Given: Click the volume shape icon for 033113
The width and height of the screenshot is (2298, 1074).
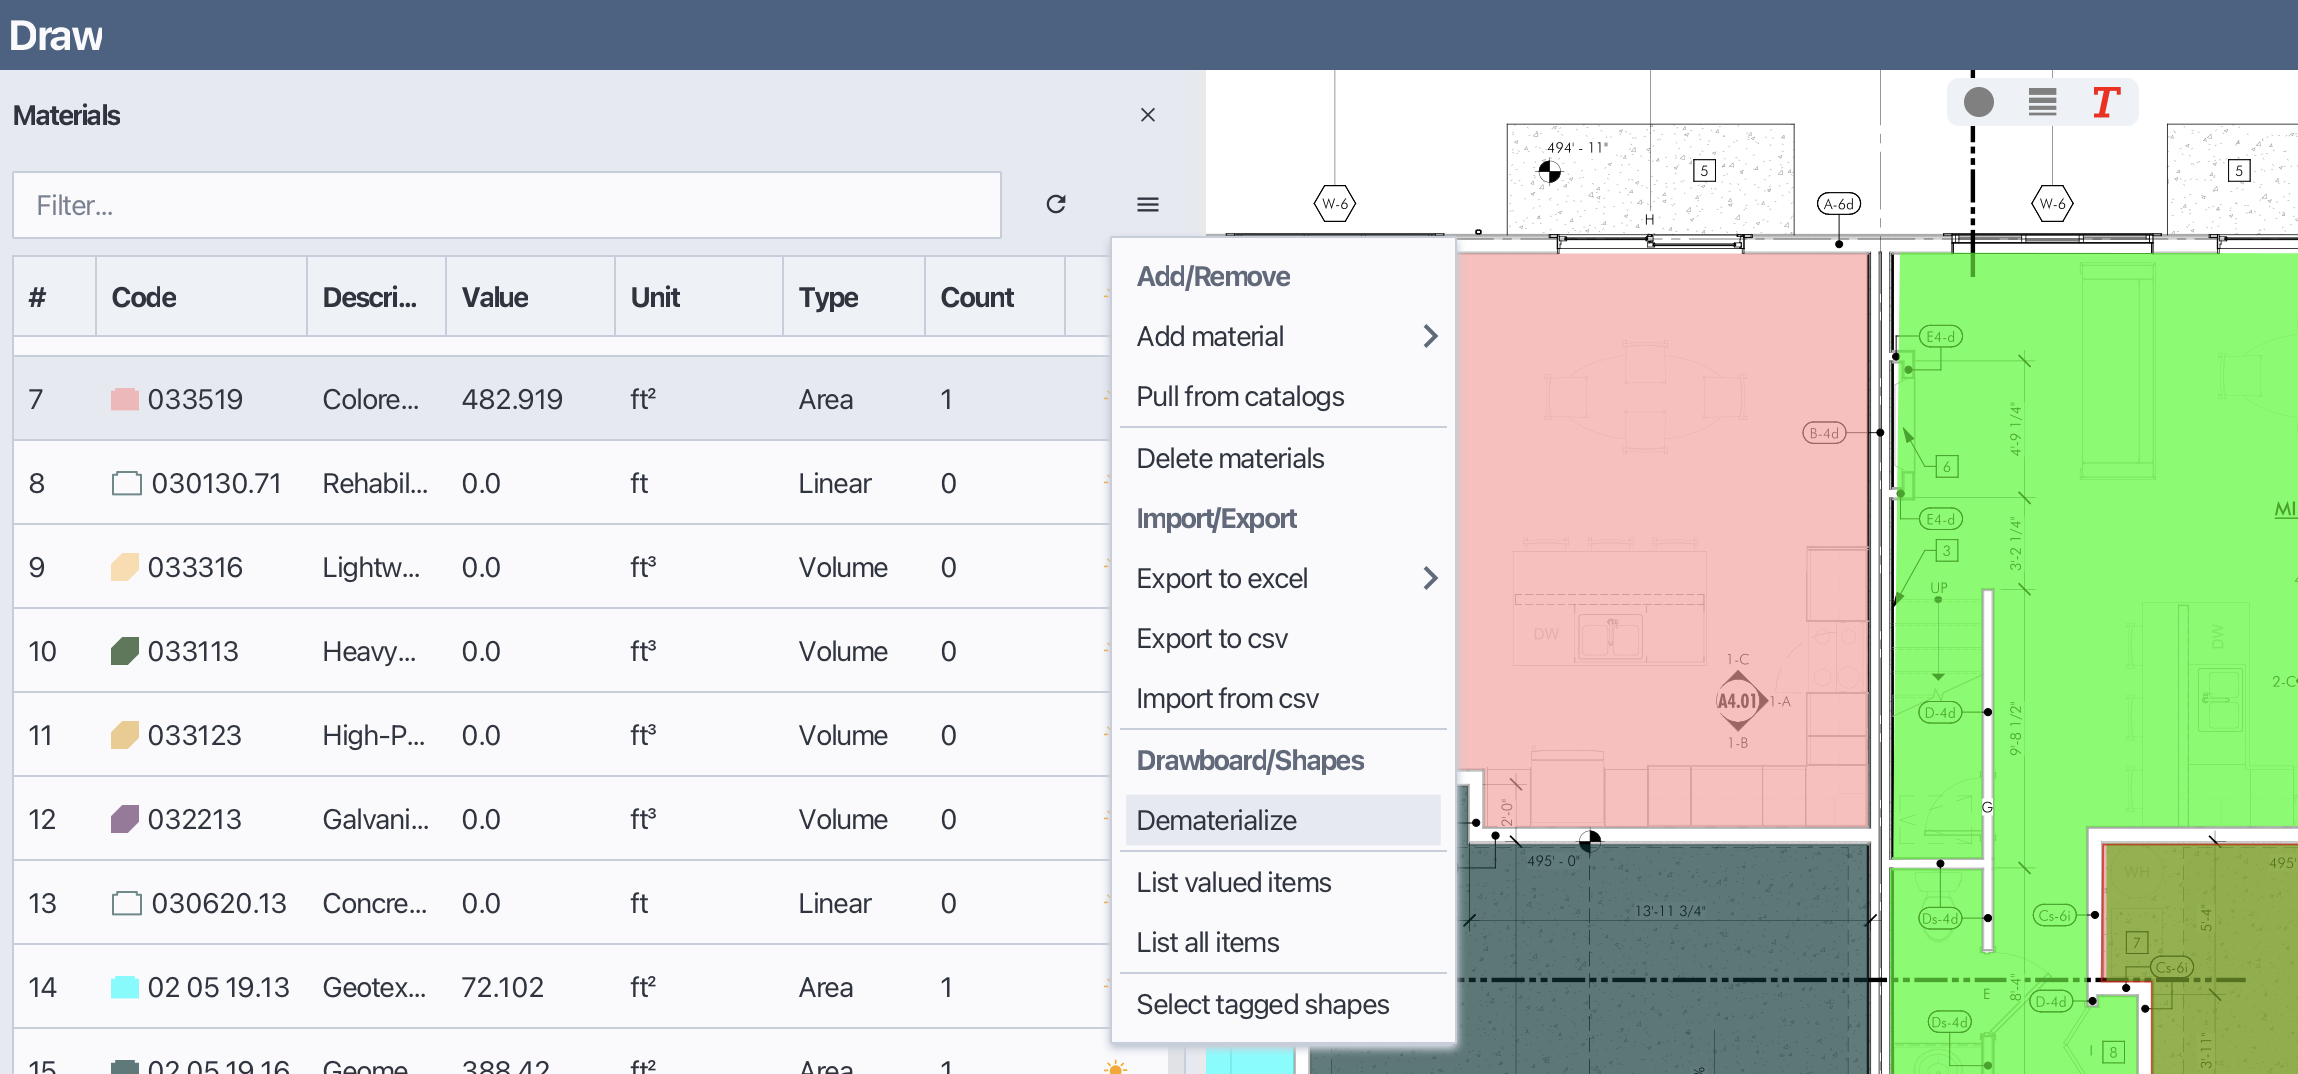Looking at the screenshot, I should pos(125,652).
